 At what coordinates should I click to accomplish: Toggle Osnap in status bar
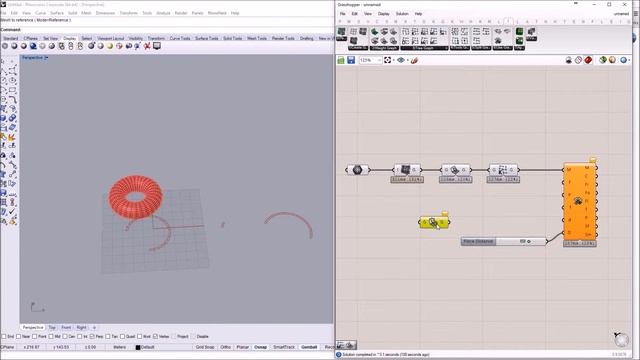260,347
